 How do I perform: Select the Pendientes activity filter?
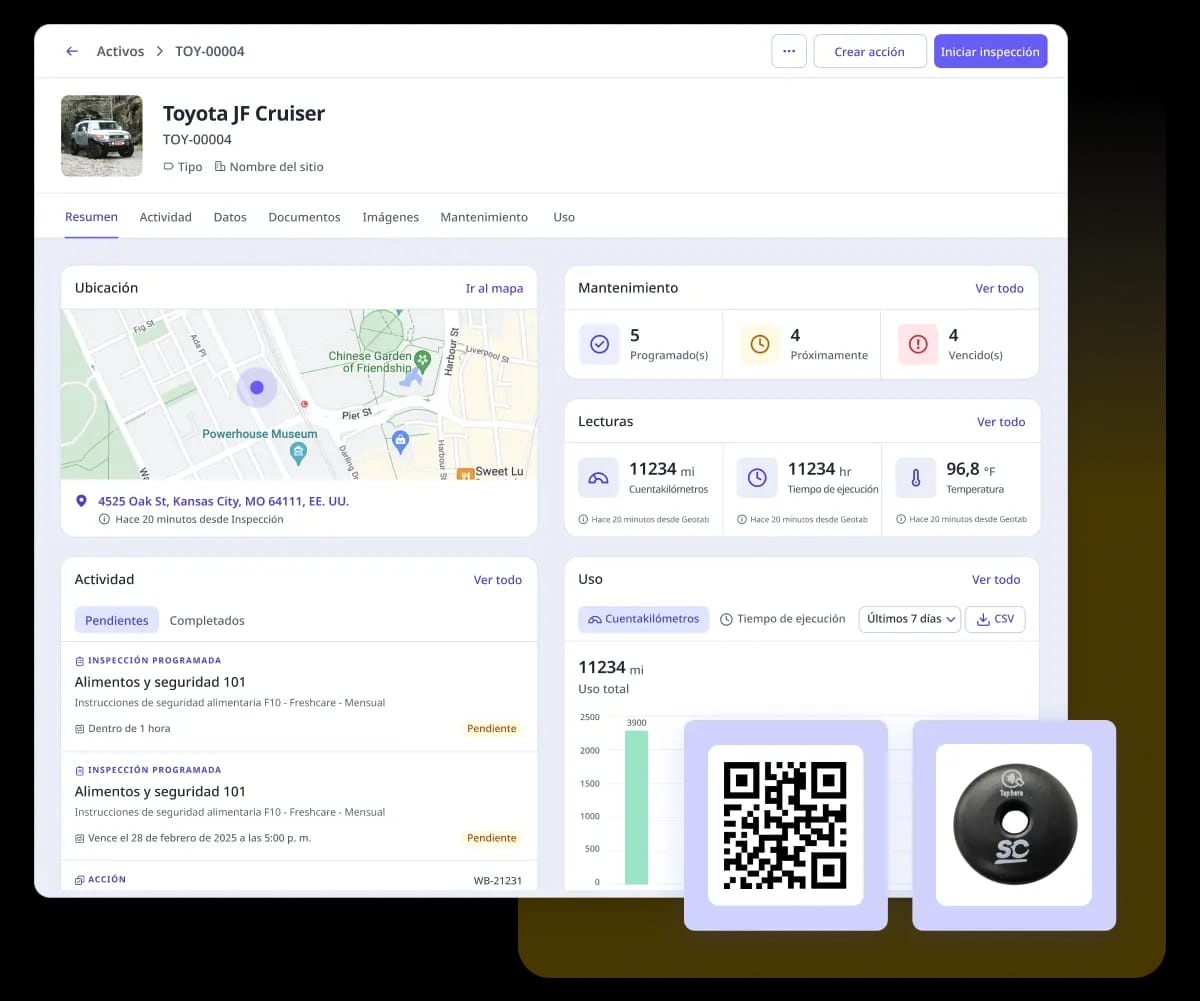coord(116,620)
